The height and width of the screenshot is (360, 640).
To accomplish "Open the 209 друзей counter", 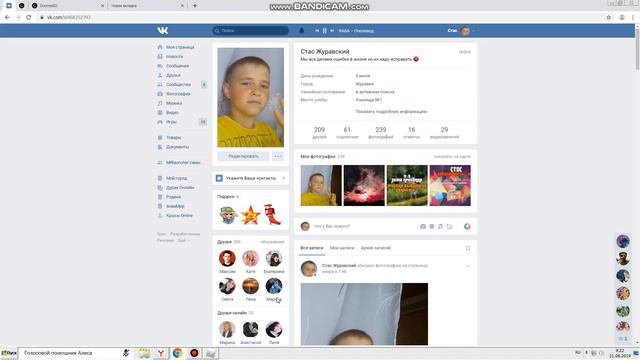I will [x=319, y=133].
